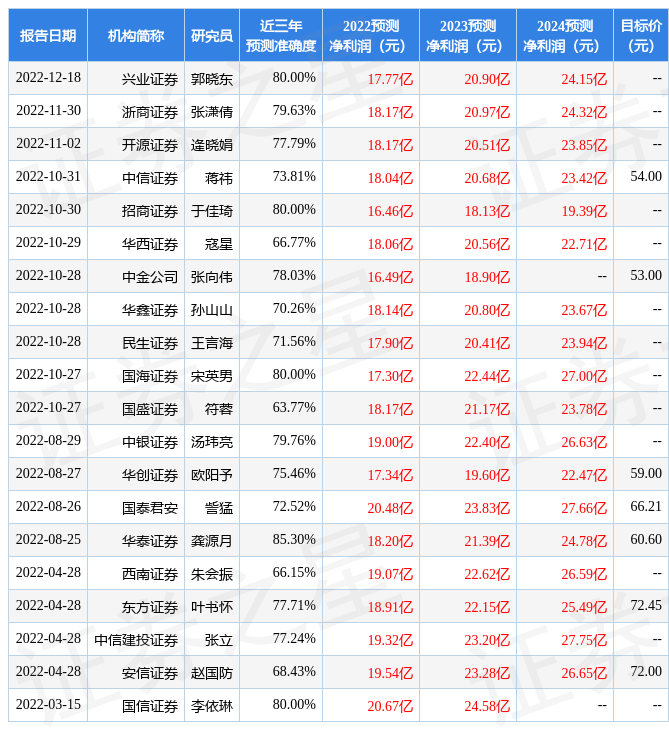Click researcher 孙山山

(212, 310)
